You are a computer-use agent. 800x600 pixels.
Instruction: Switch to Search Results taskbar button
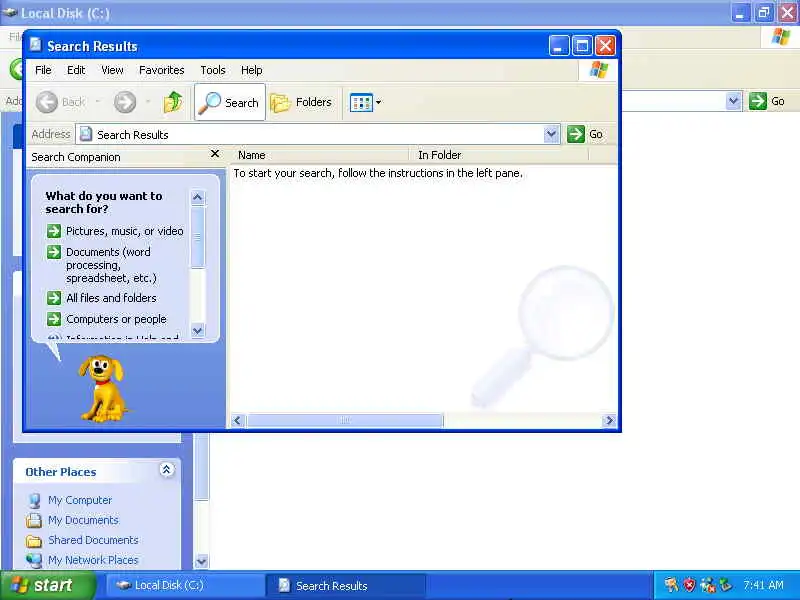[x=345, y=585]
